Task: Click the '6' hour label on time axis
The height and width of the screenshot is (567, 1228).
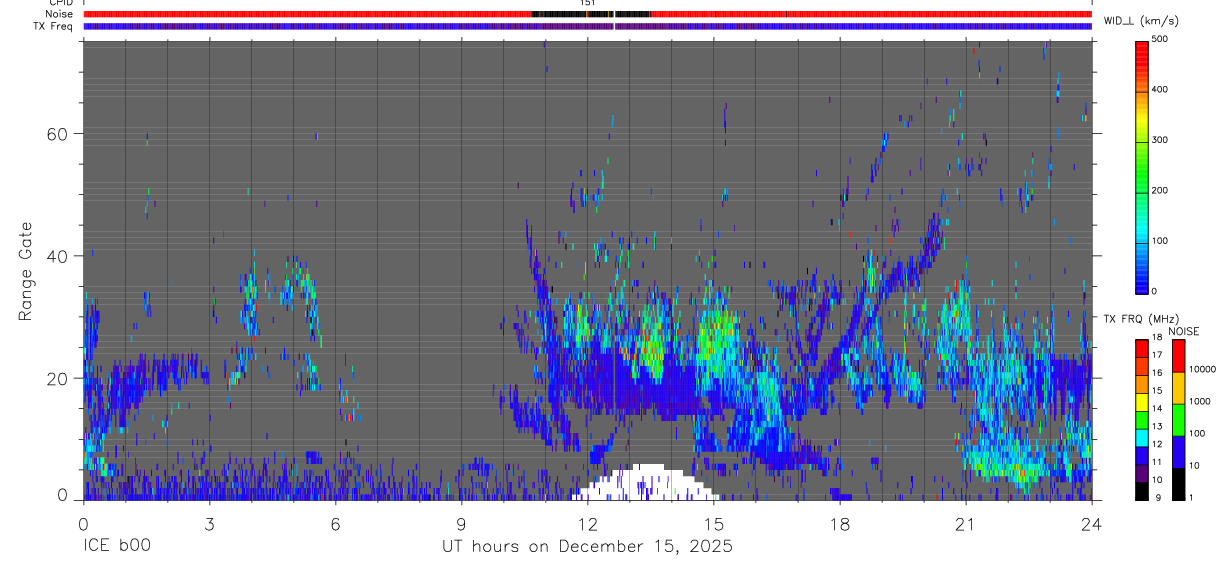Action: coord(335,524)
